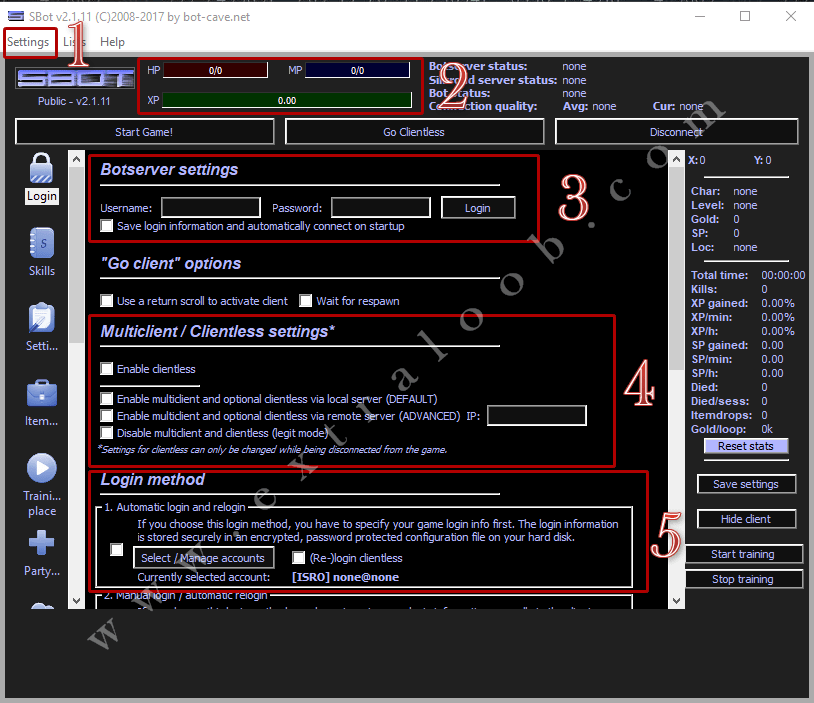Screen dimensions: 814x703
Task: Click the selected account text [ISRO] none@none
Action: 345,577
